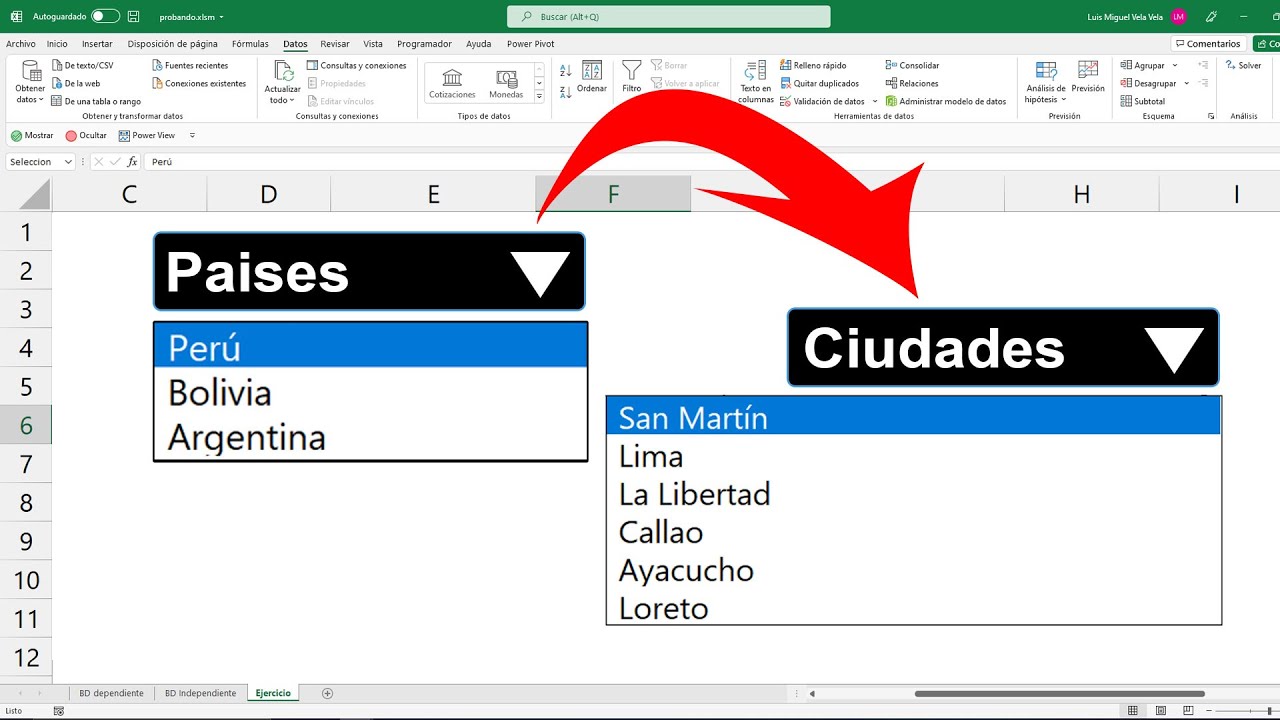
Task: Open Conexiones existentes
Action: pos(199,83)
